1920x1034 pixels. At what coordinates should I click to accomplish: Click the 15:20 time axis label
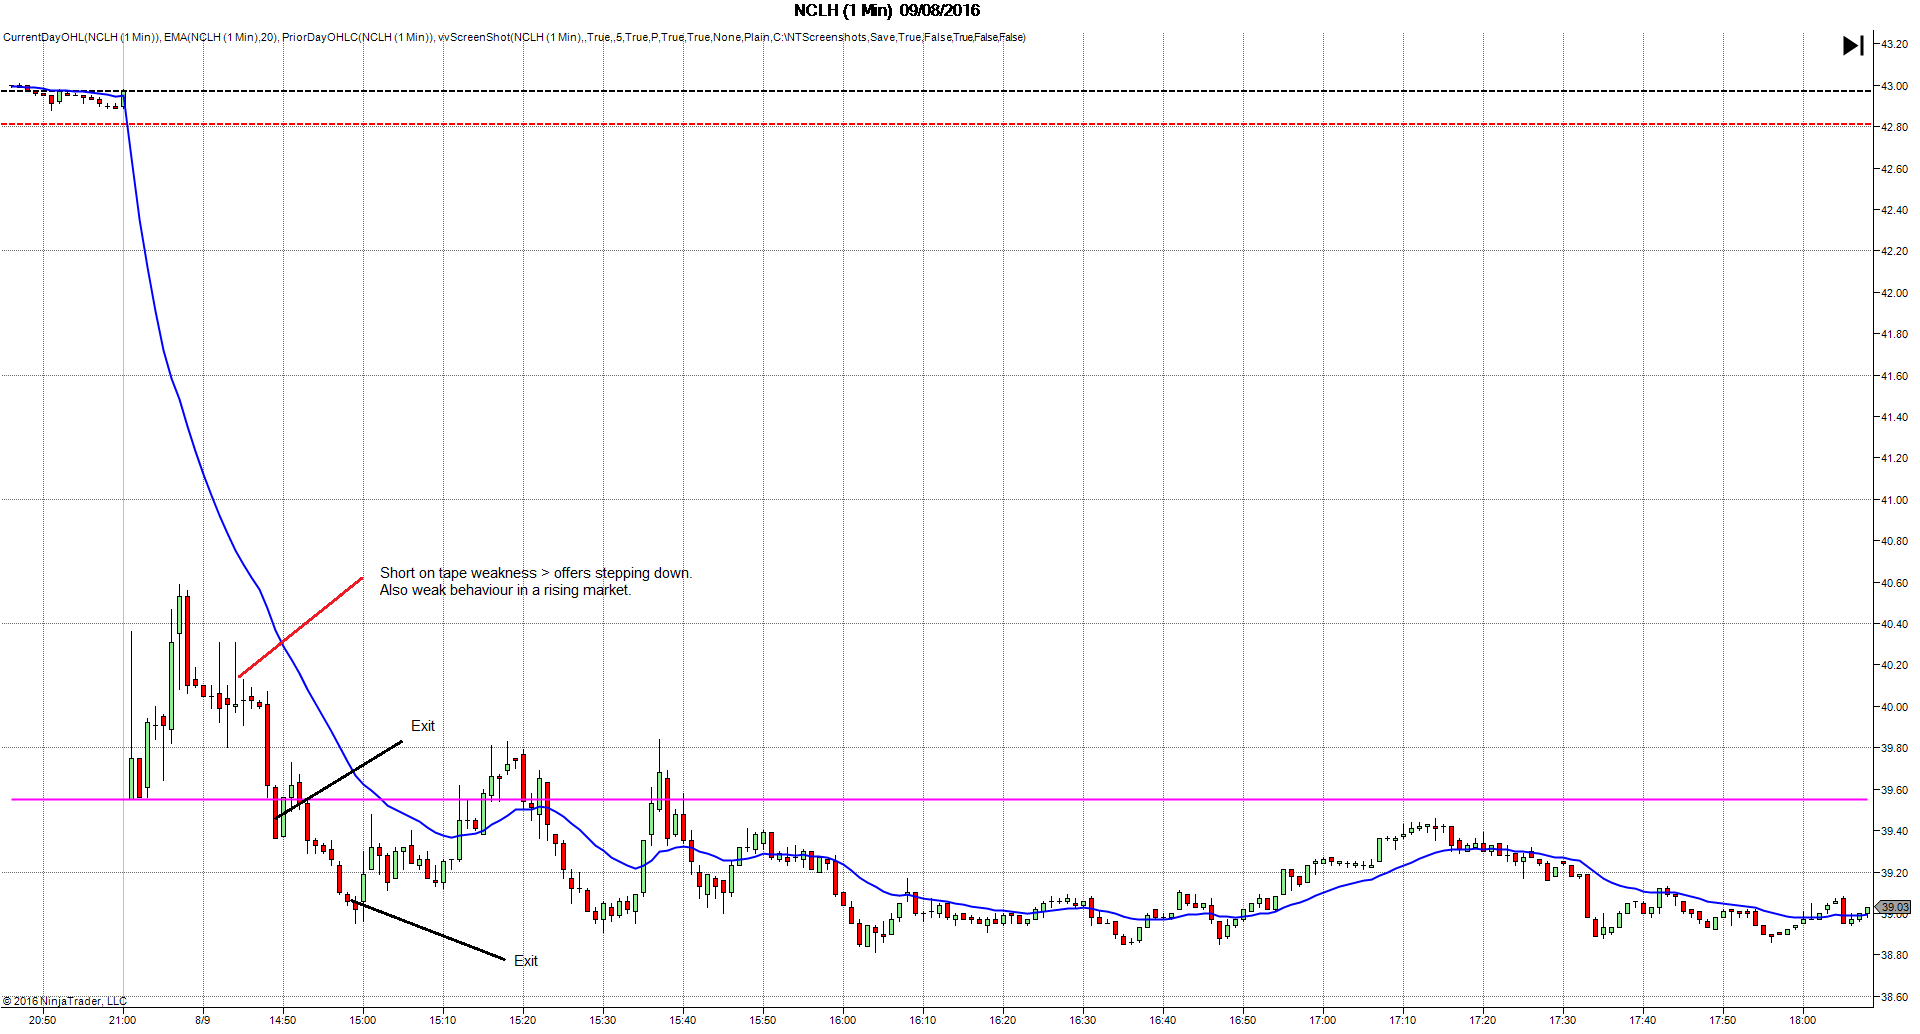click(523, 1020)
